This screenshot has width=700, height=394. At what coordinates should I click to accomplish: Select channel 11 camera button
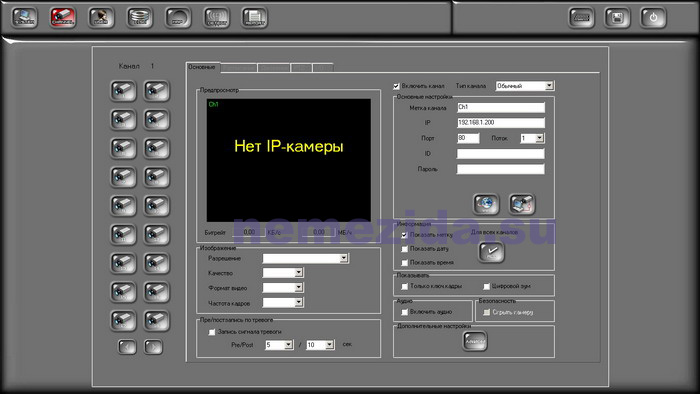(x=123, y=234)
